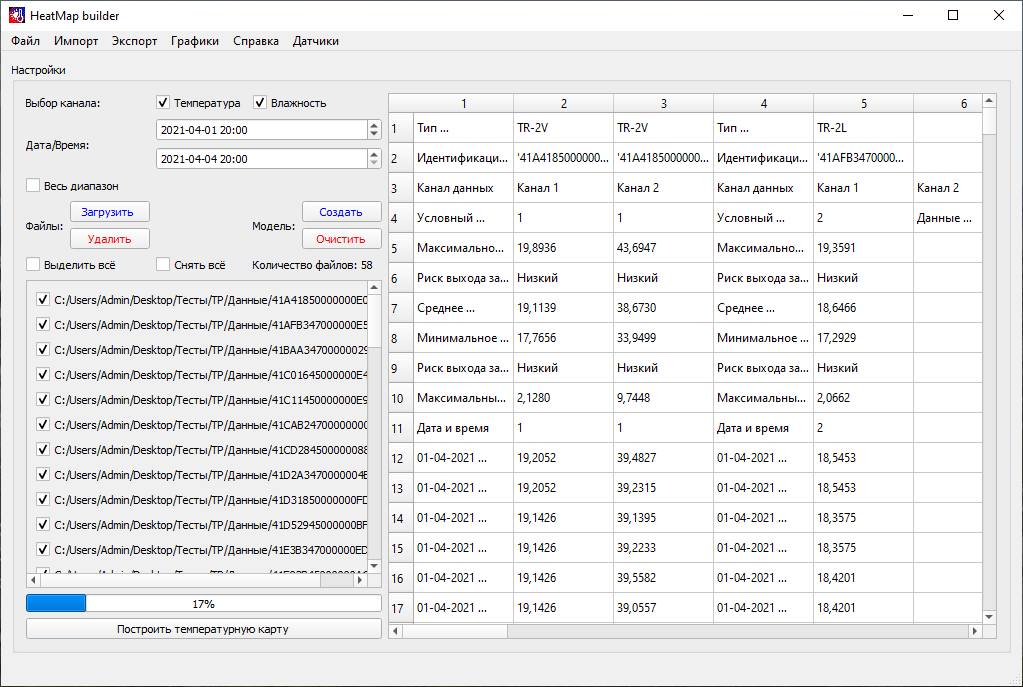Viewport: 1023px width, 687px height.
Task: Click the end date field 2021-04-04 20:00
Action: (262, 159)
